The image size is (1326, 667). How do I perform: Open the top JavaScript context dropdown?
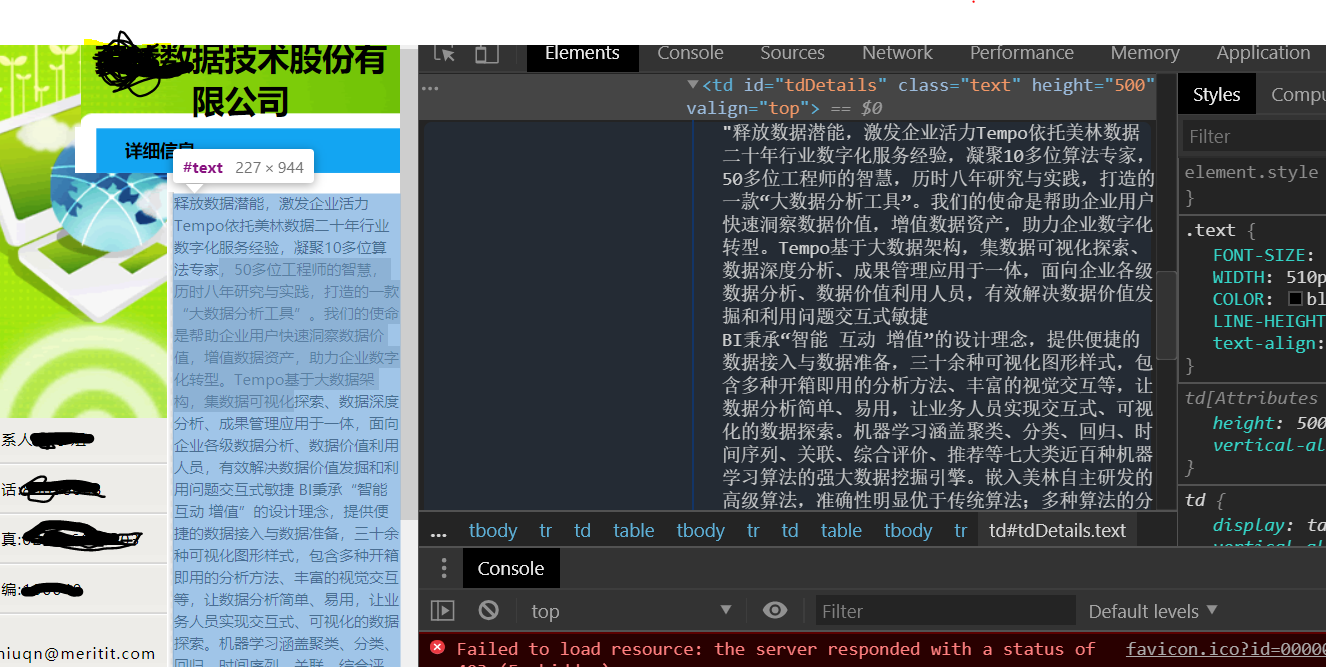click(632, 611)
